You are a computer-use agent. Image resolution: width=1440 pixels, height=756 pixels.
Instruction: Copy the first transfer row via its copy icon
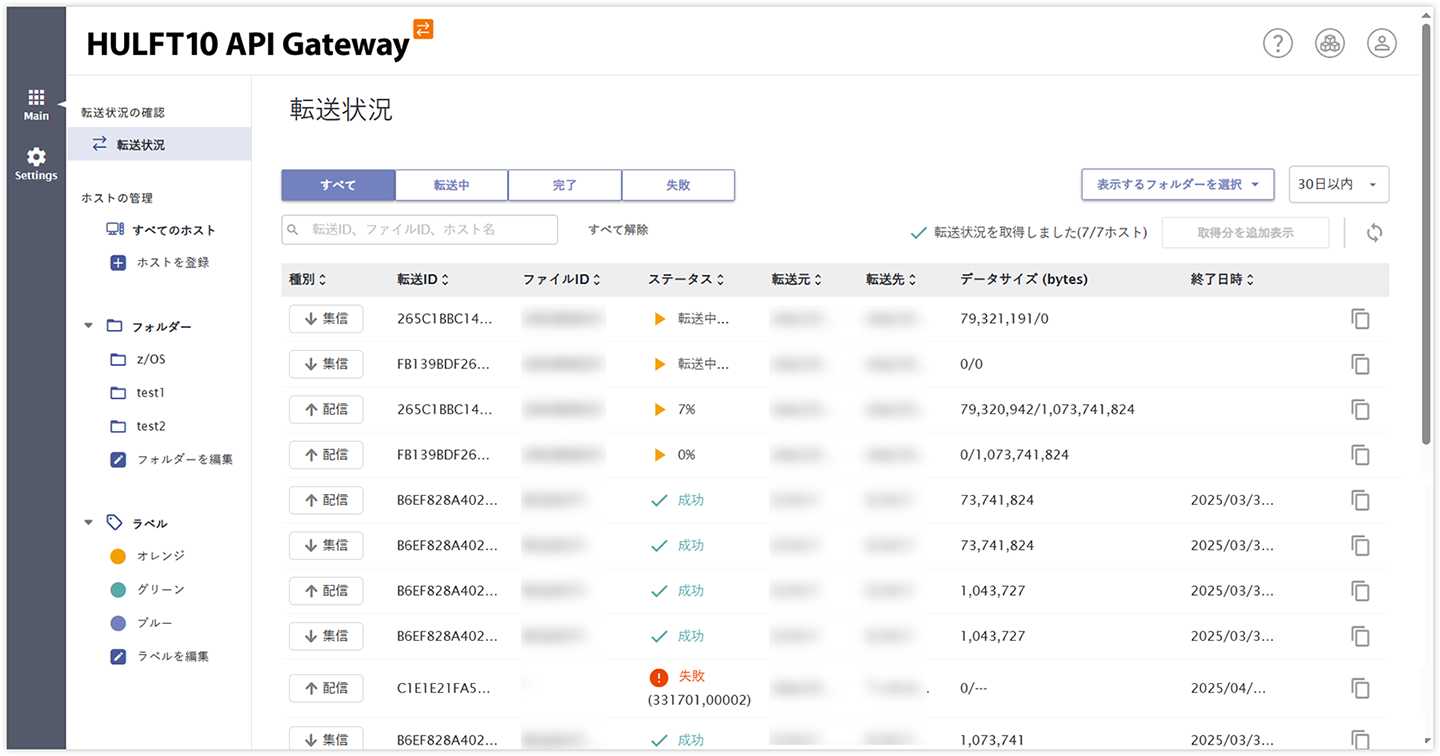(x=1360, y=318)
